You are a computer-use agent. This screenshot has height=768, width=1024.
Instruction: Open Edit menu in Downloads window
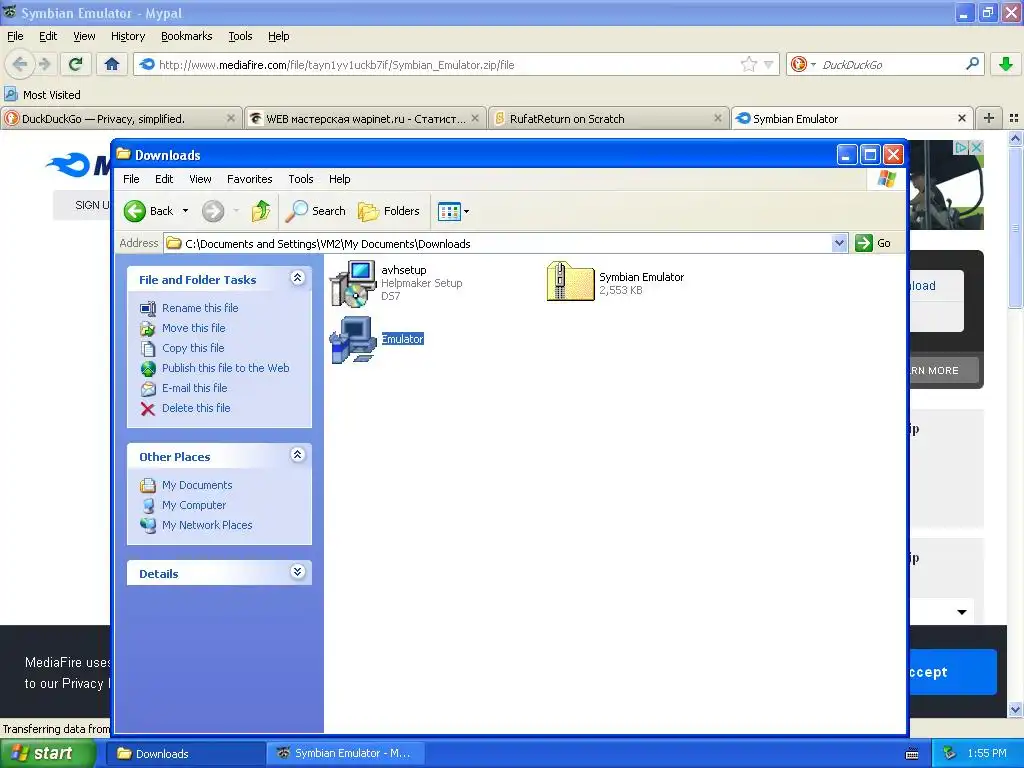(164, 179)
